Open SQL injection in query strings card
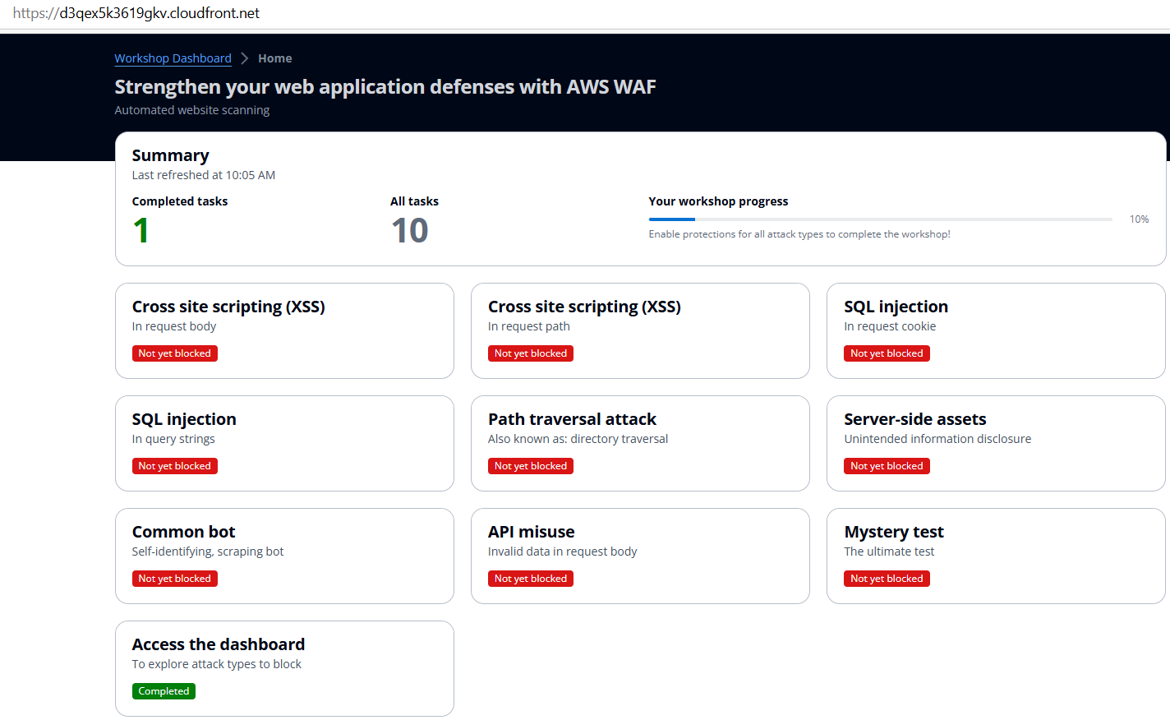The height and width of the screenshot is (720, 1170). click(x=284, y=443)
